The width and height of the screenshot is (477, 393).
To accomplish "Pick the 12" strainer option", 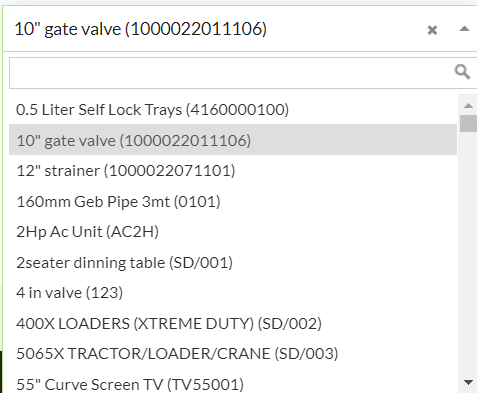I will [233, 171].
